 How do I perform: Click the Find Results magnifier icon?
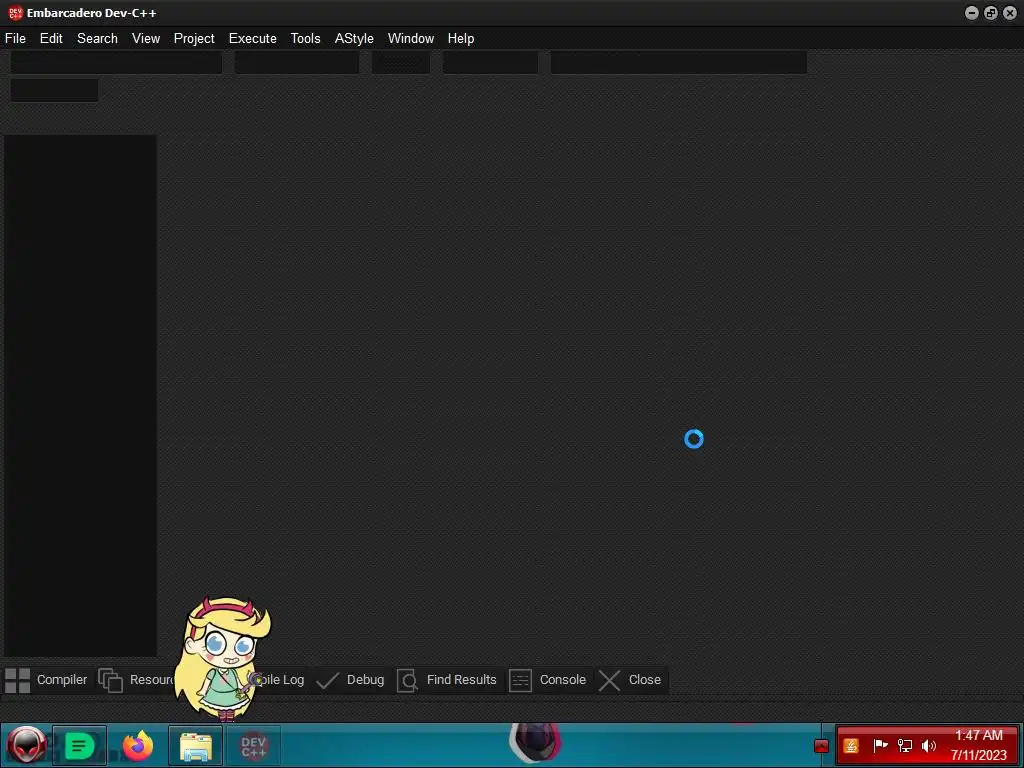pos(407,680)
